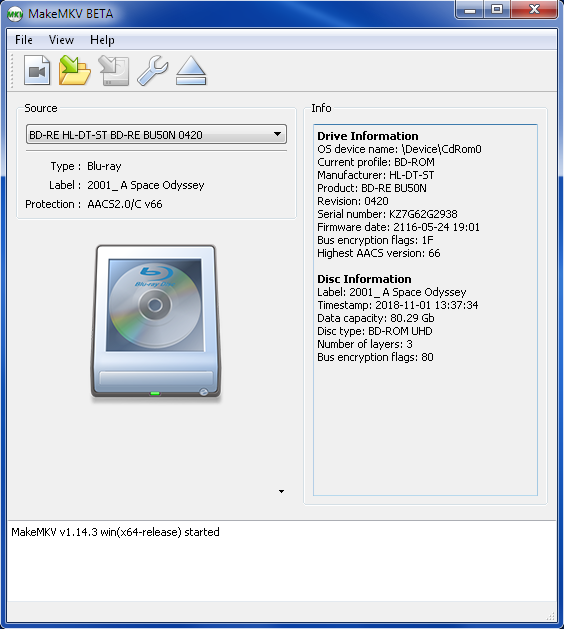Screen dimensions: 564x629
Task: Click the open folder toolbar icon
Action: [x=75, y=71]
